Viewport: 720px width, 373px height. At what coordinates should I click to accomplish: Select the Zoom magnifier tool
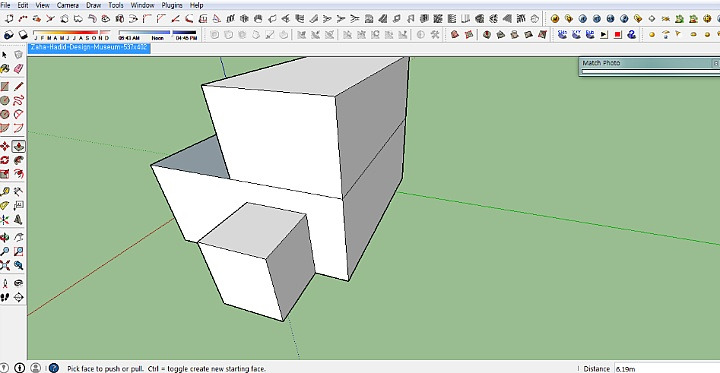5,251
